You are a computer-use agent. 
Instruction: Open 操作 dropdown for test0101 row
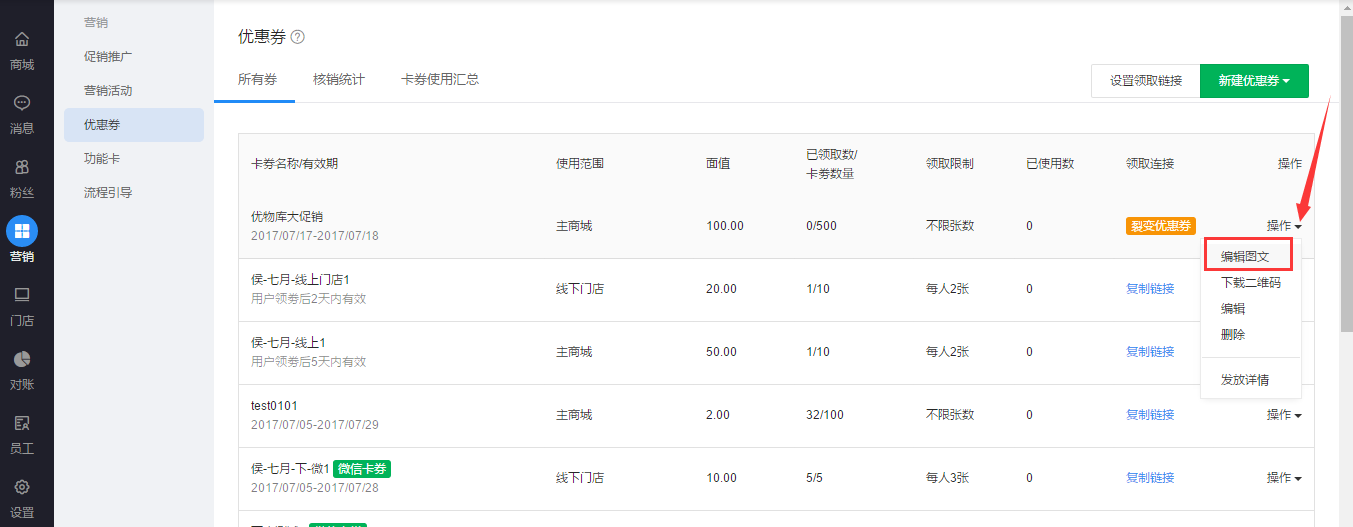pyautogui.click(x=1284, y=415)
